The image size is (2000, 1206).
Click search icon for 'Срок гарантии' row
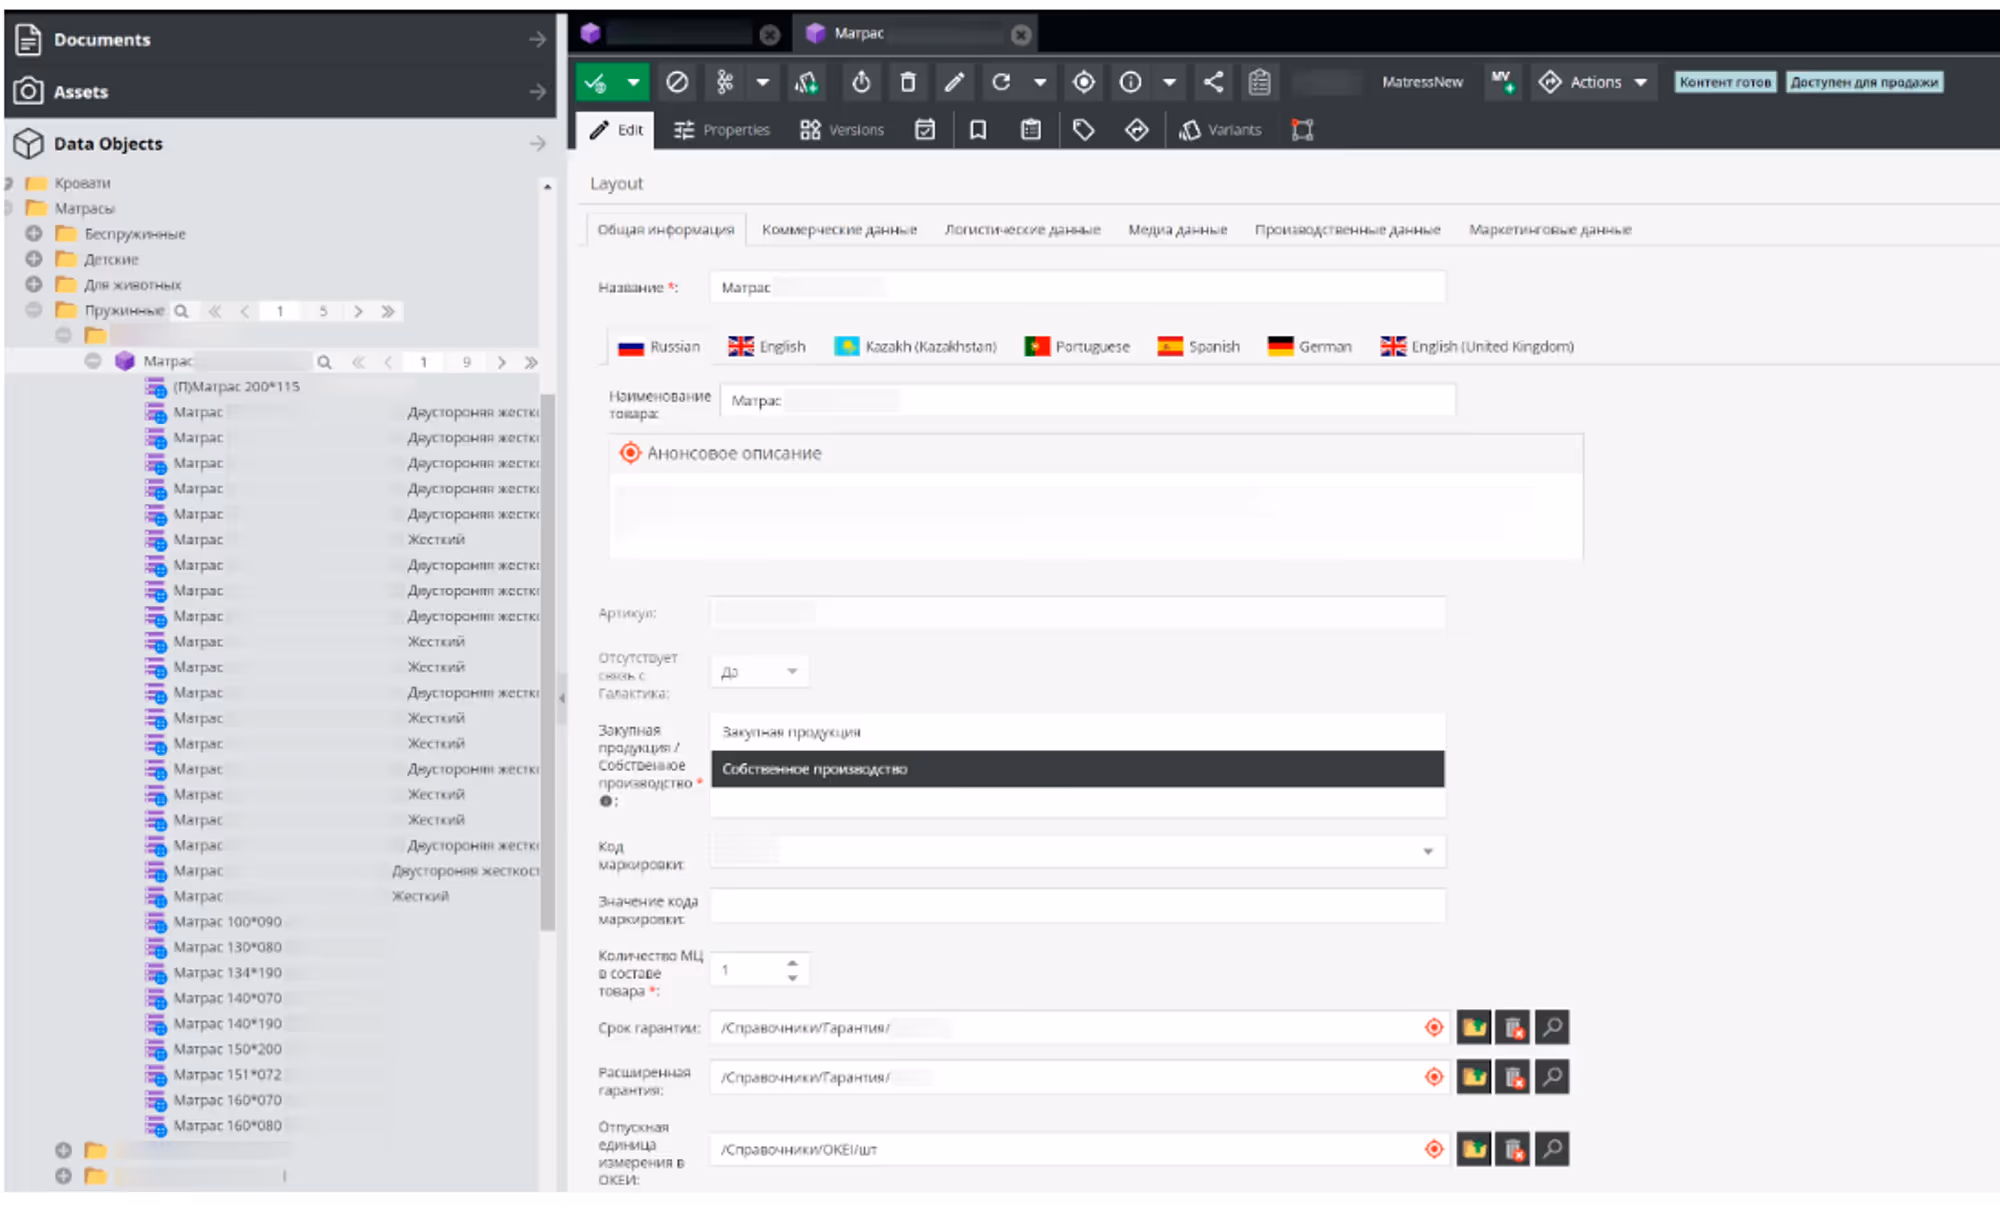pyautogui.click(x=1552, y=1027)
